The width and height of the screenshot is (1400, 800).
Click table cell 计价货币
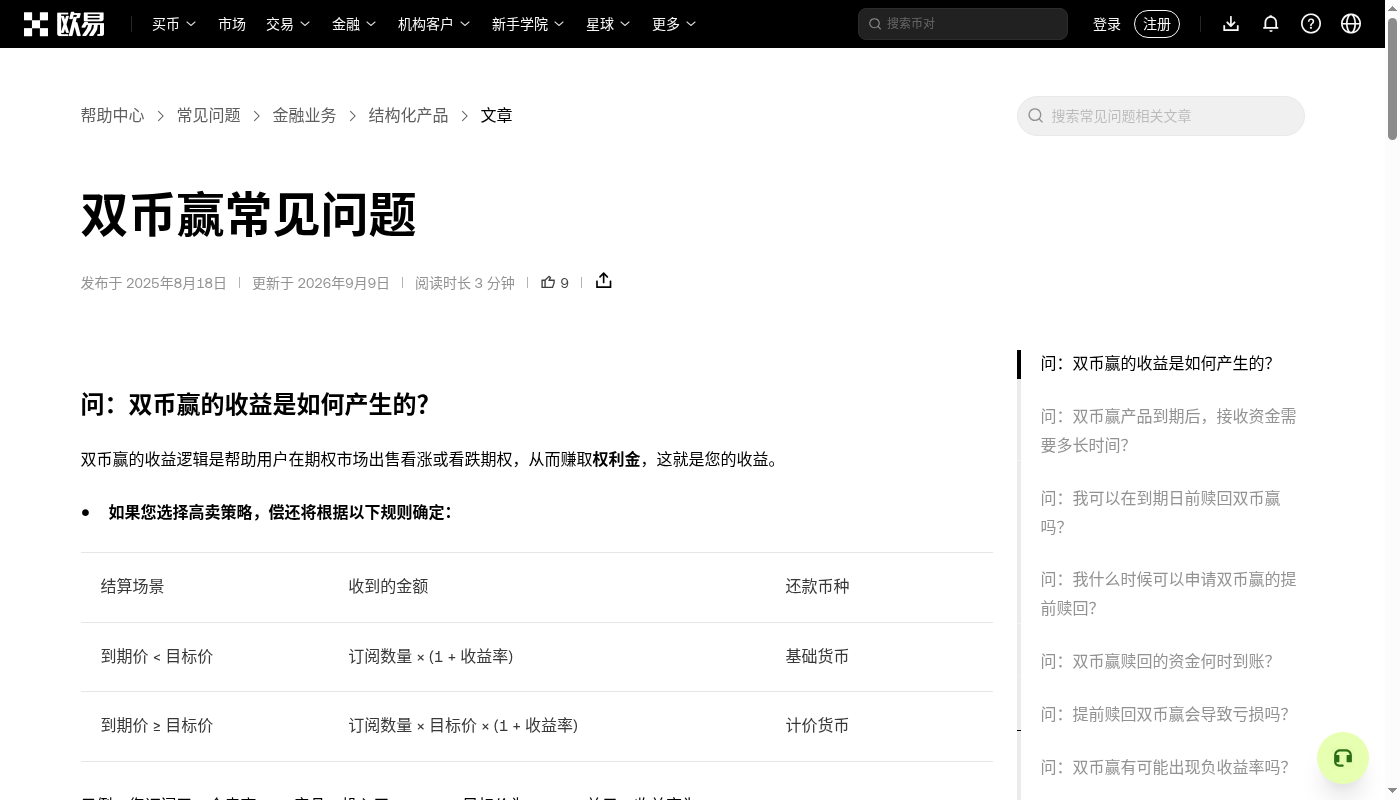coord(817,726)
